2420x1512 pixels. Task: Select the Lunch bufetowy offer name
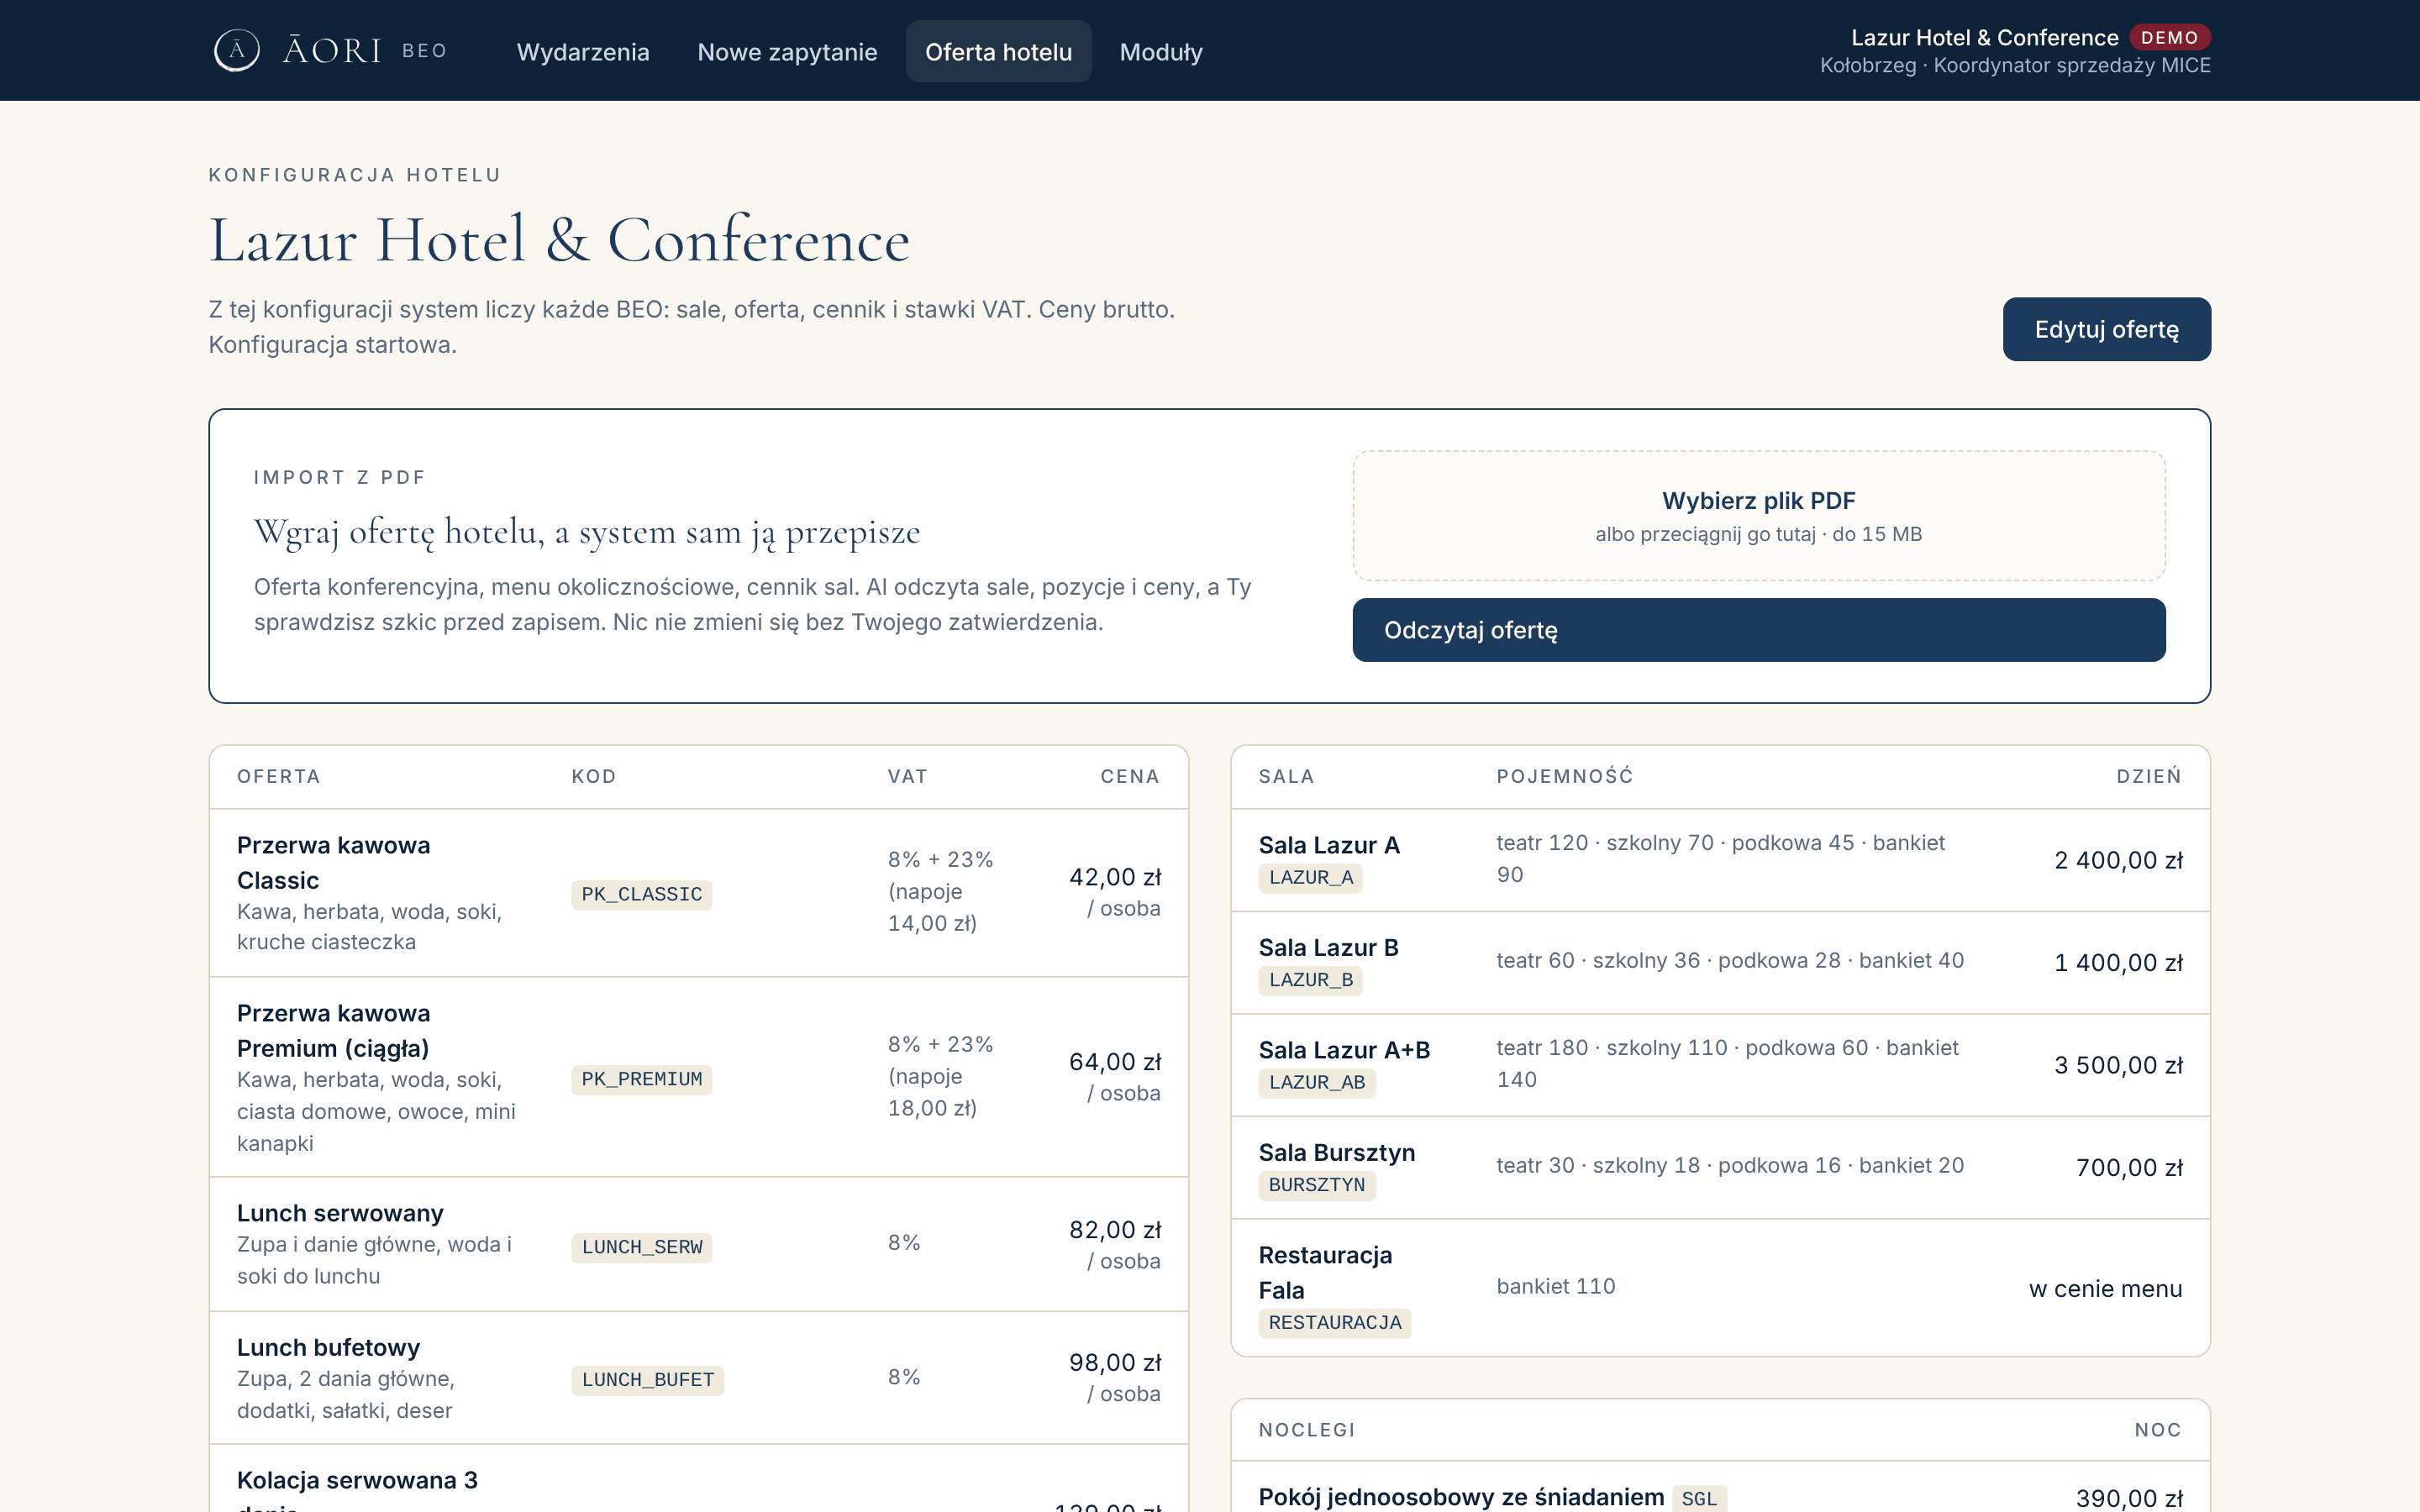point(328,1347)
